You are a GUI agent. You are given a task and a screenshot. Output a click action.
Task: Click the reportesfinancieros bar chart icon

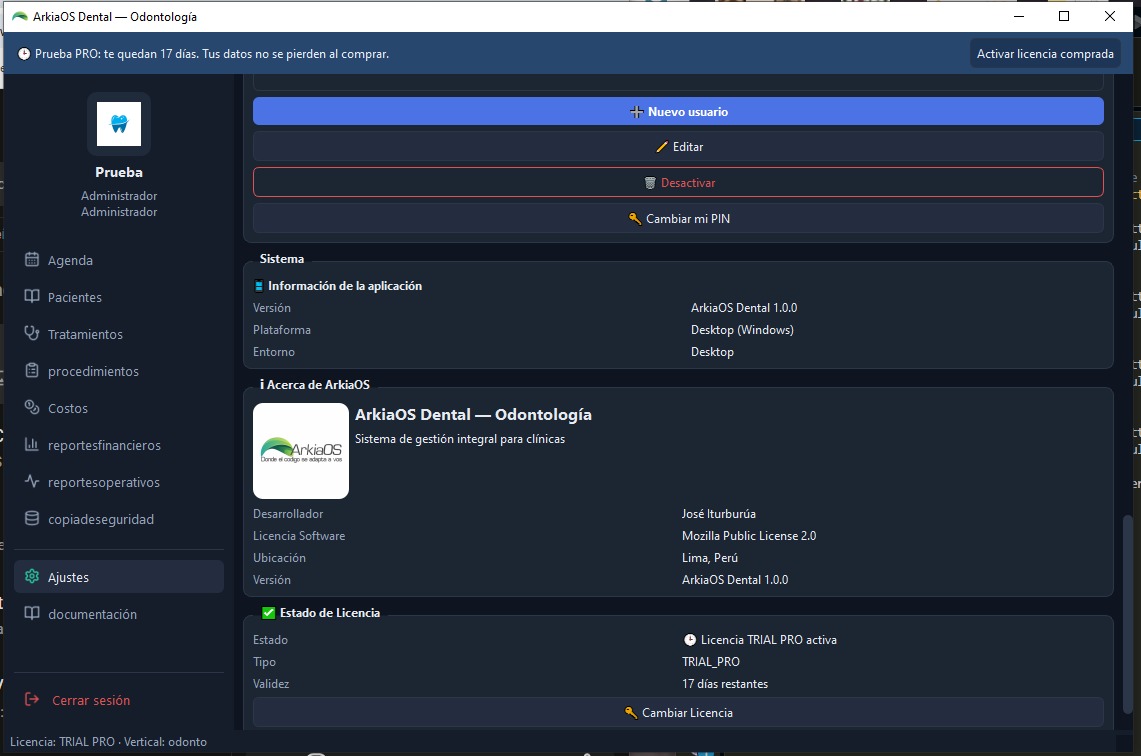click(x=32, y=445)
